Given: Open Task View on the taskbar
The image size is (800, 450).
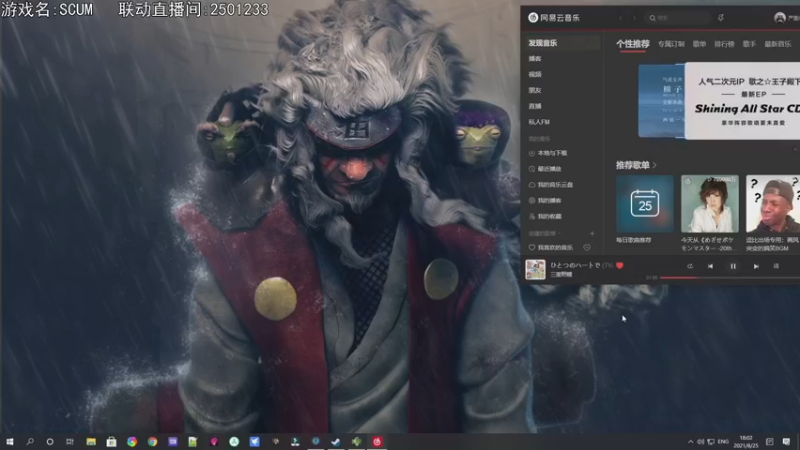Looking at the screenshot, I should (70, 442).
